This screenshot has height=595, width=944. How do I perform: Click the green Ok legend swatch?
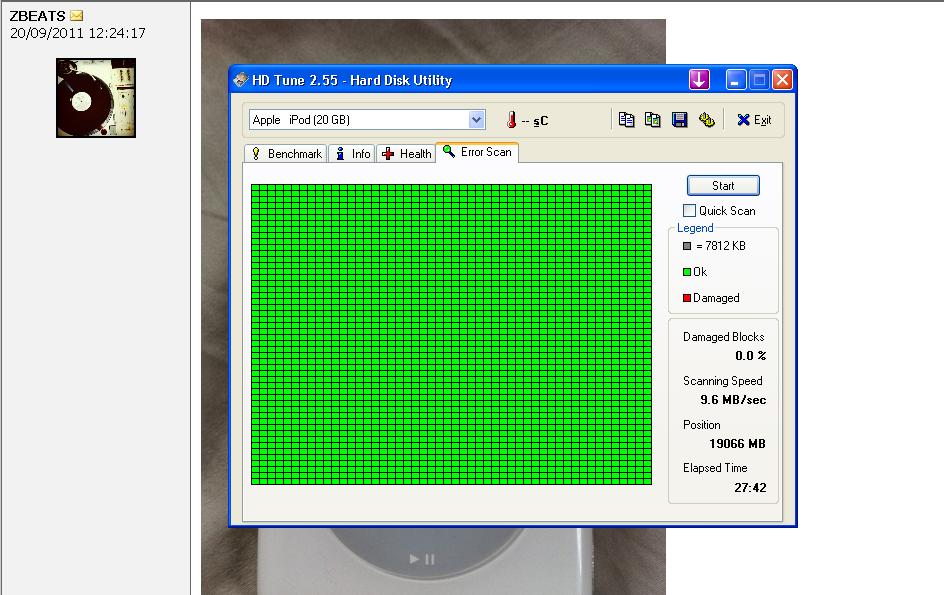click(x=686, y=272)
